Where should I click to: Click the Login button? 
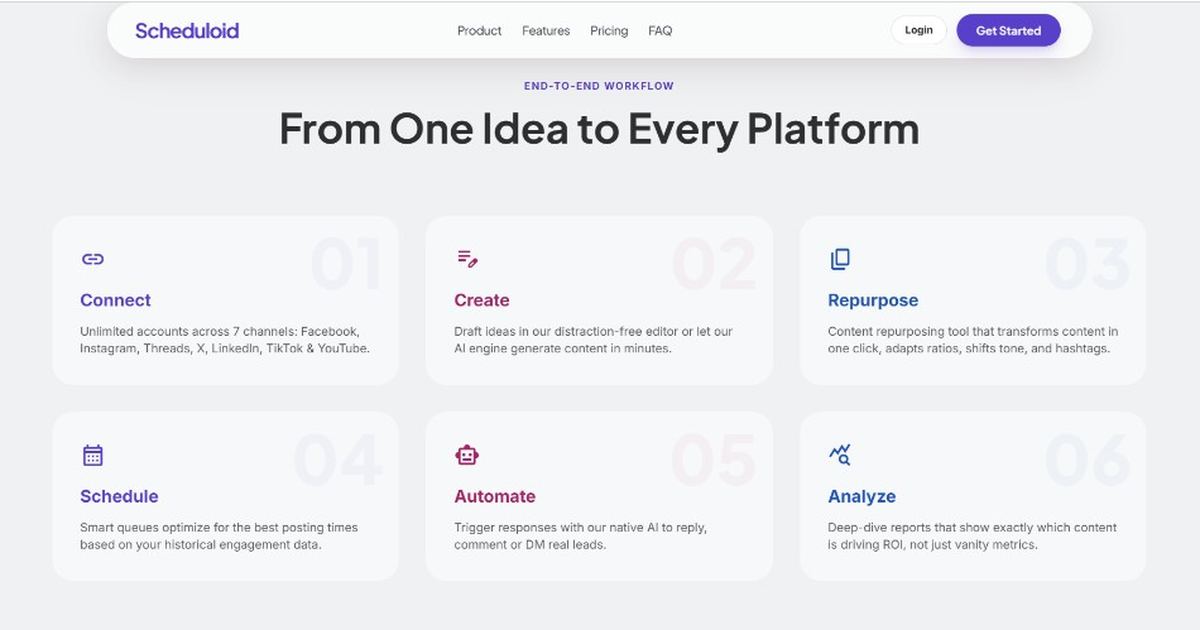(x=919, y=30)
